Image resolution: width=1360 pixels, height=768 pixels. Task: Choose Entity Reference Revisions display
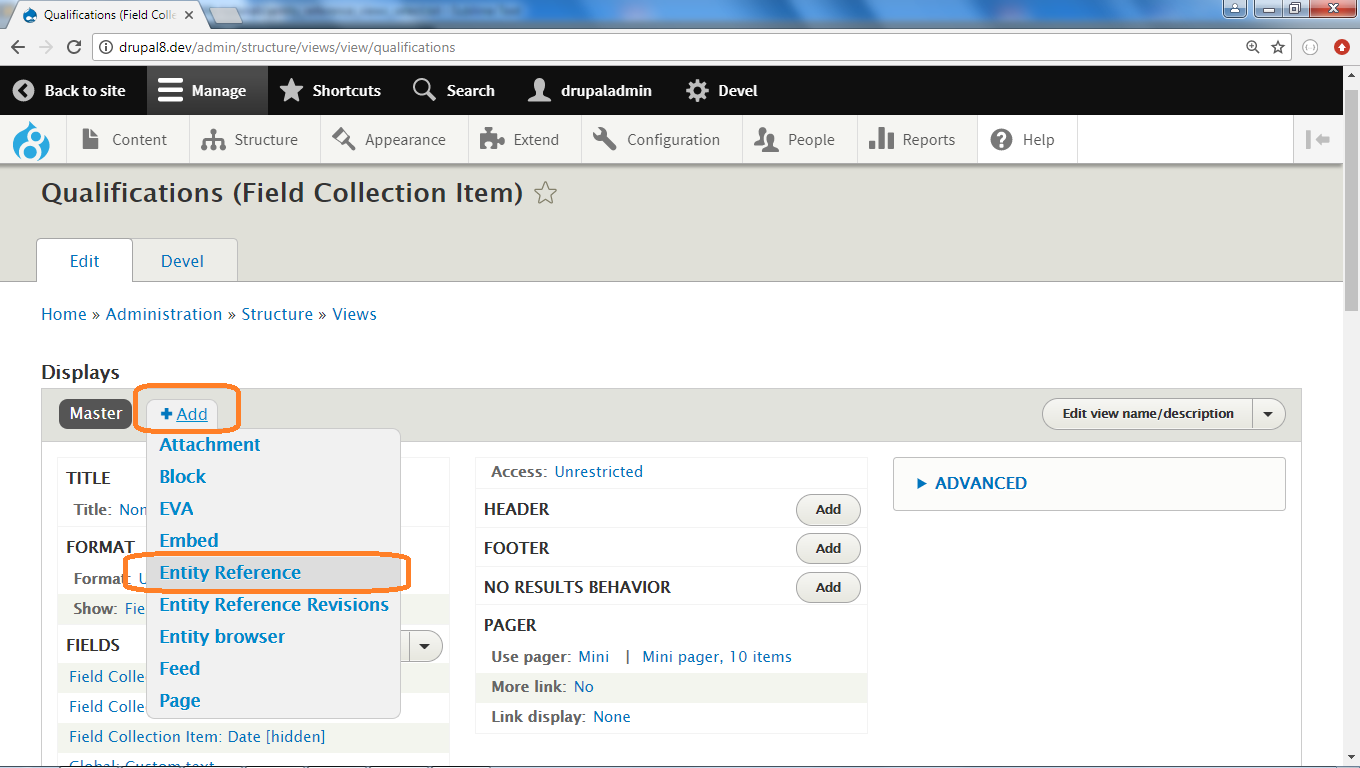274,605
